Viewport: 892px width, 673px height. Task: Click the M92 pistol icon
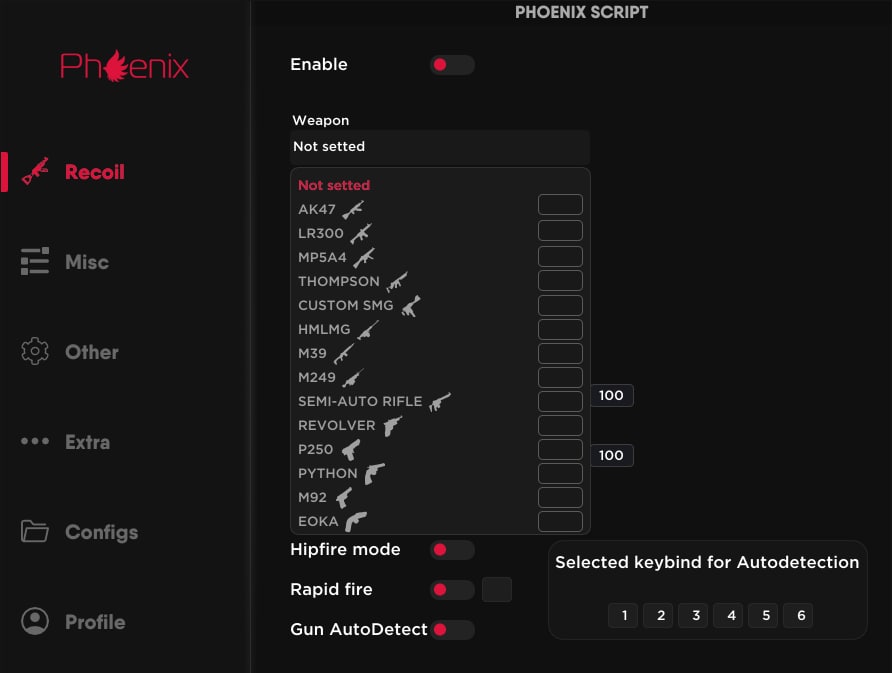tap(344, 498)
